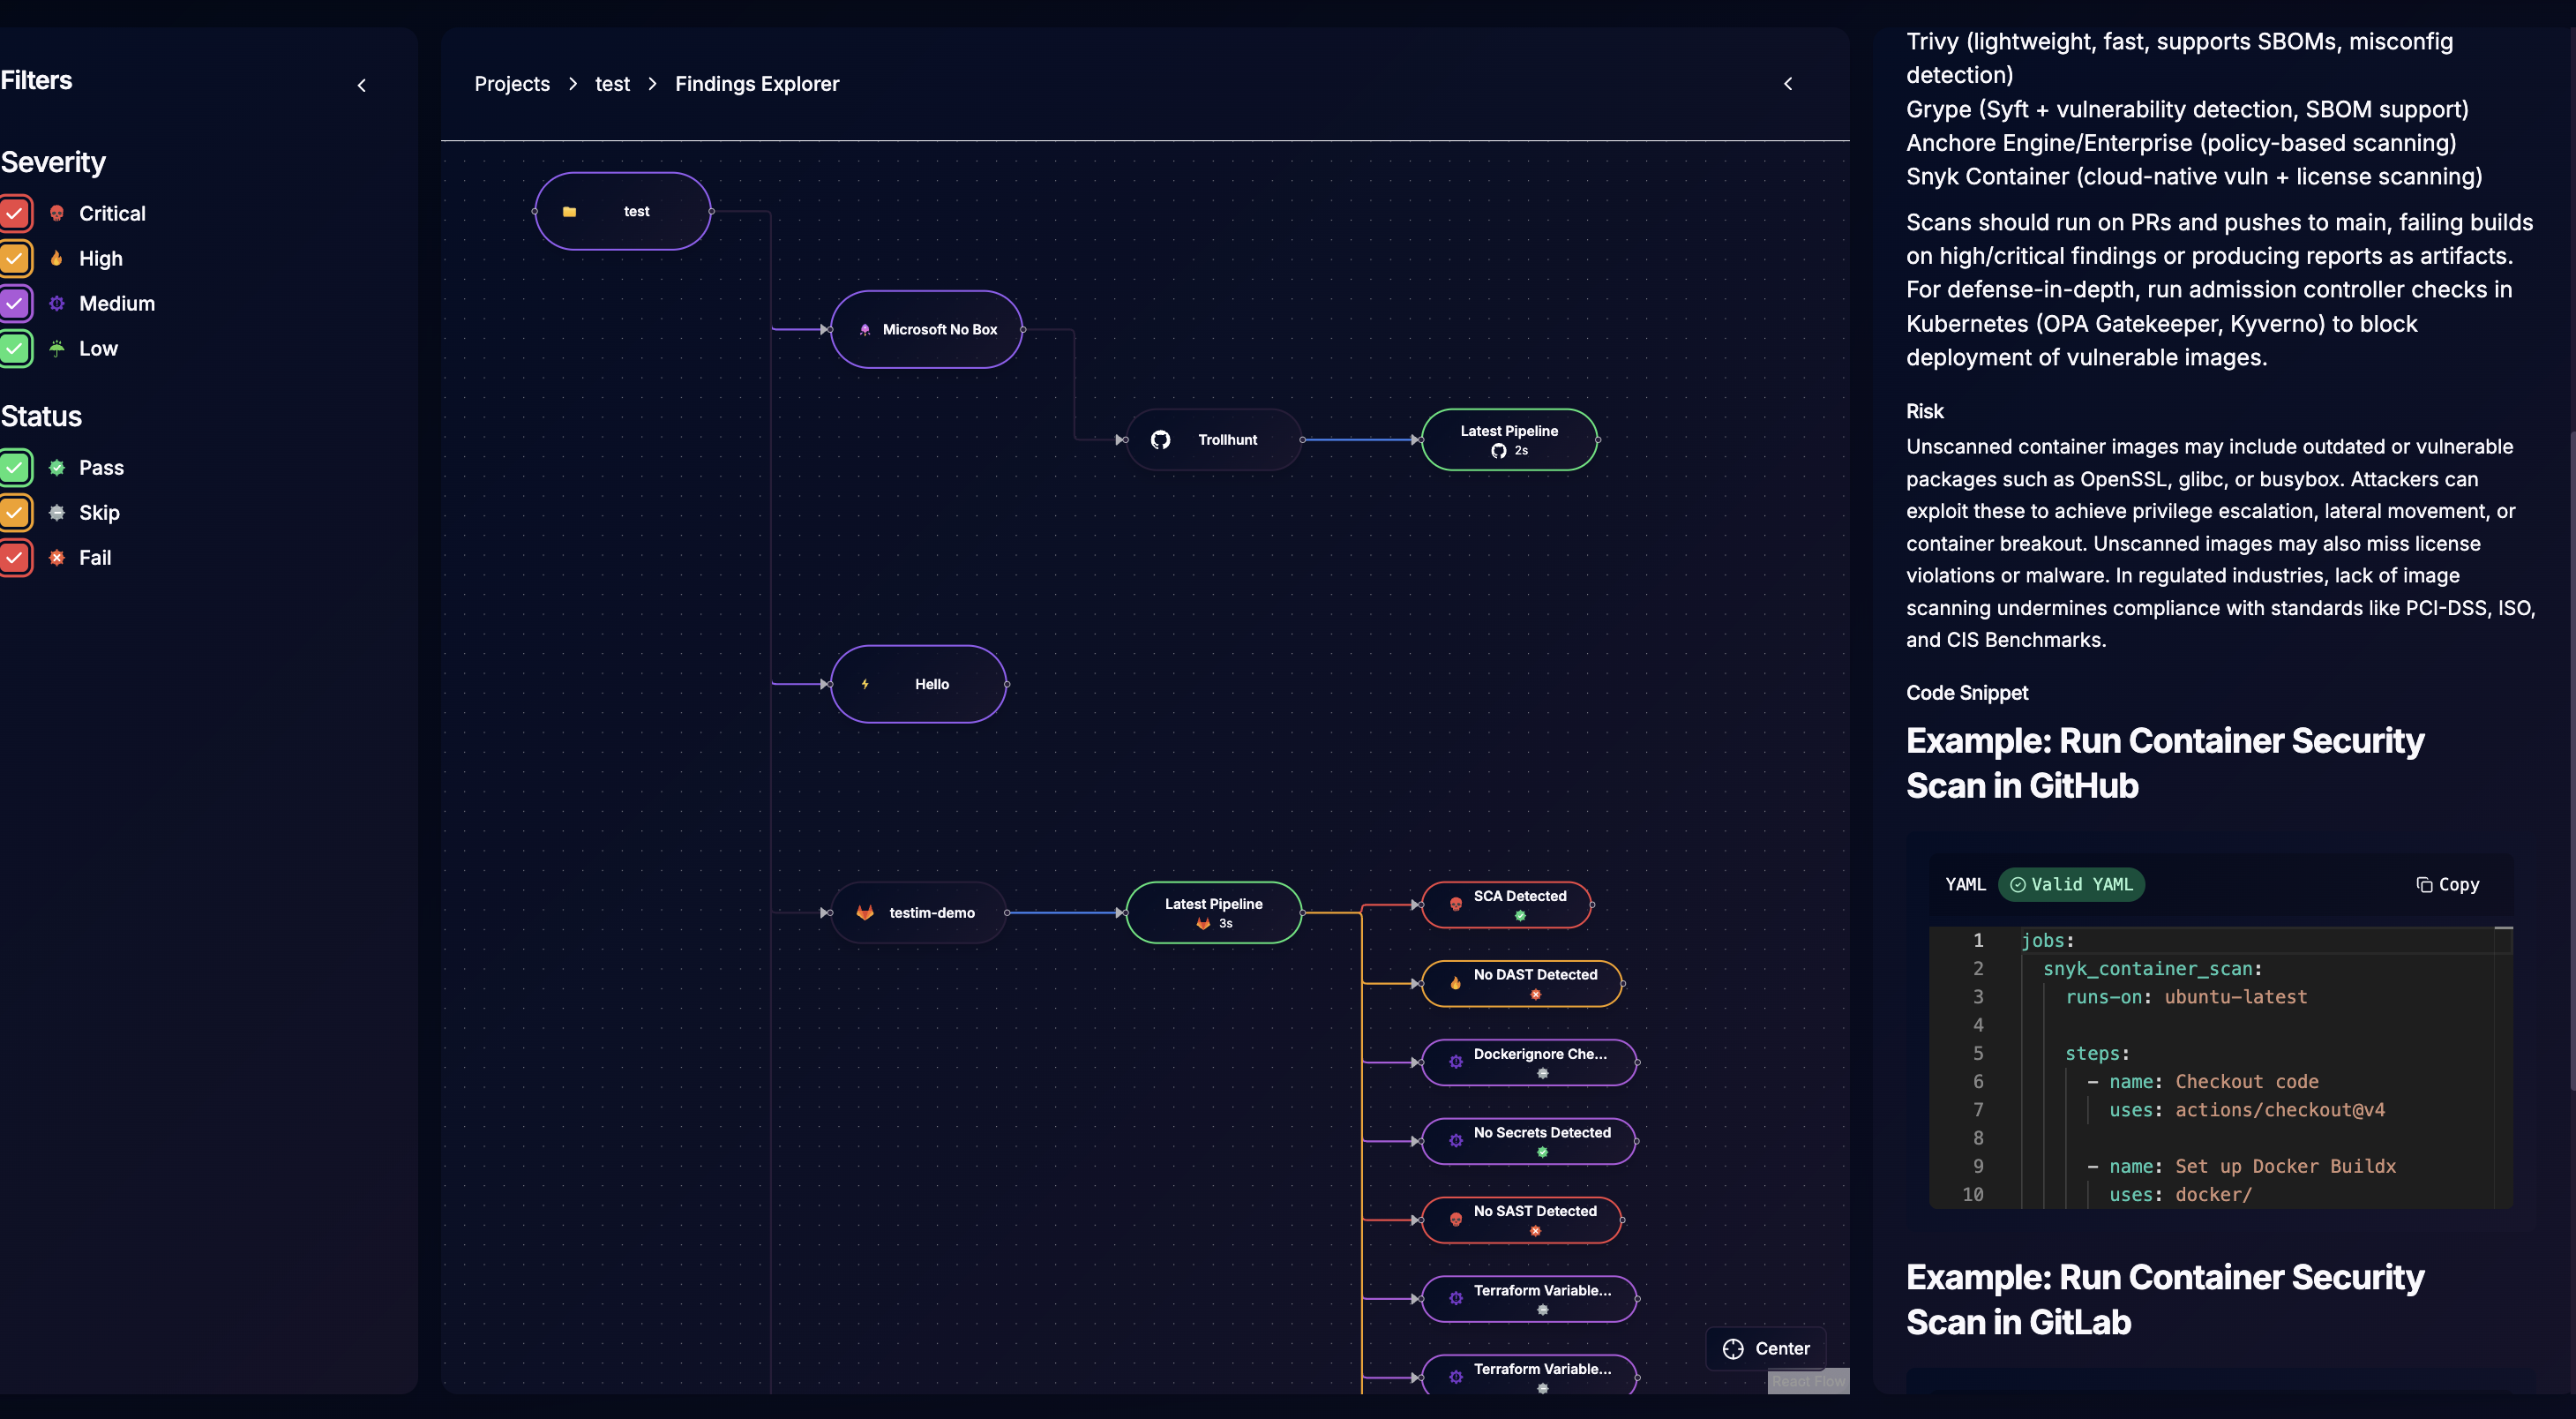Expand the Projects breadcrumb
This screenshot has height=1419, width=2576.
[x=512, y=84]
